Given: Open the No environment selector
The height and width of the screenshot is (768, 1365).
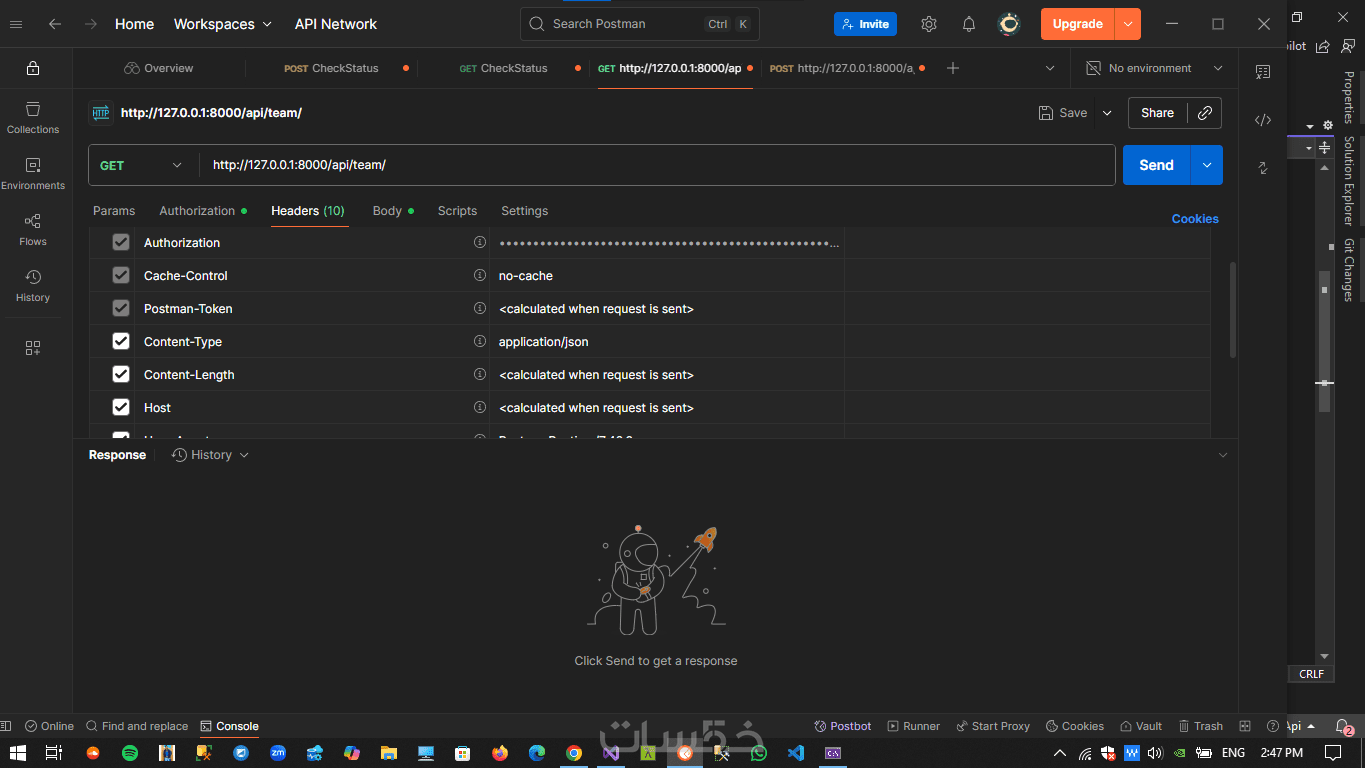Looking at the screenshot, I should [1155, 68].
